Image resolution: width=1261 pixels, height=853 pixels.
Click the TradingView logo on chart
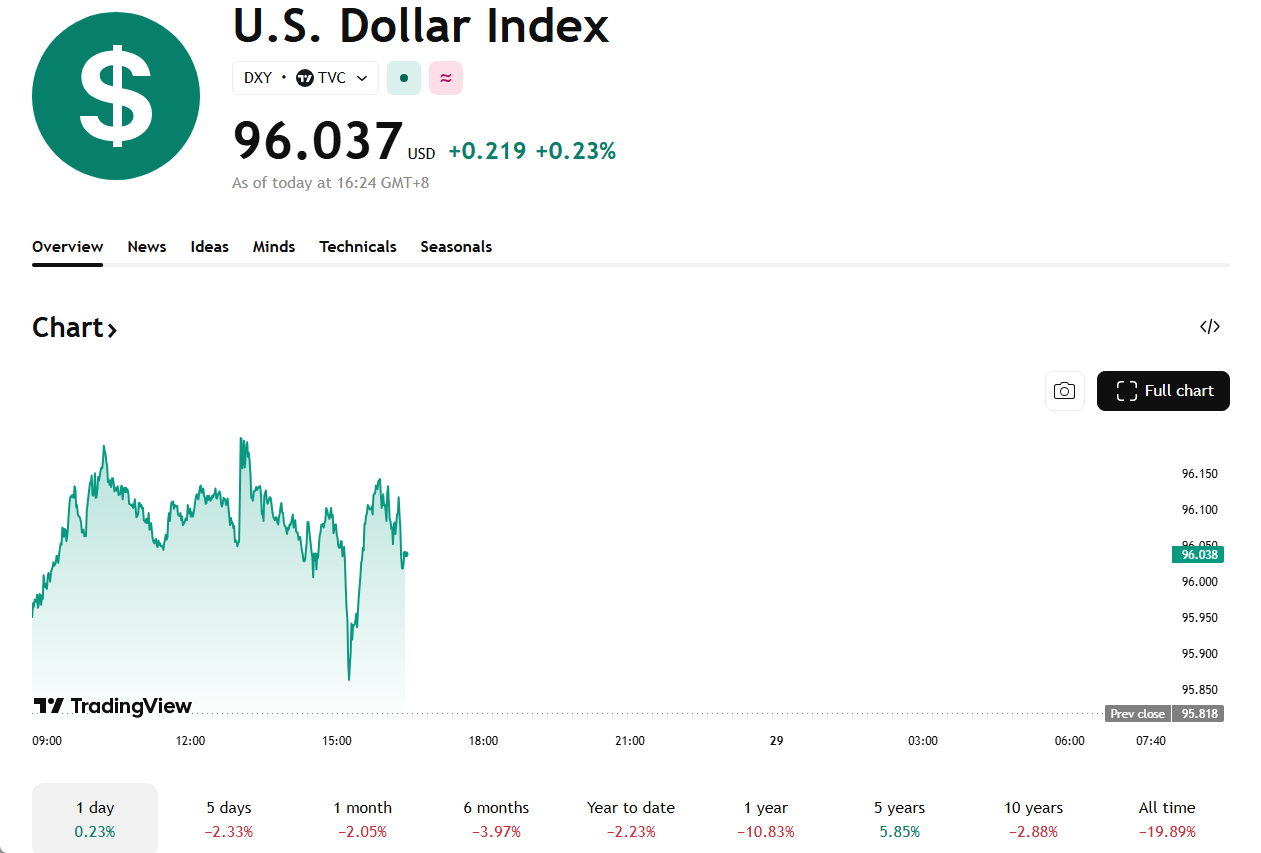pyautogui.click(x=112, y=706)
